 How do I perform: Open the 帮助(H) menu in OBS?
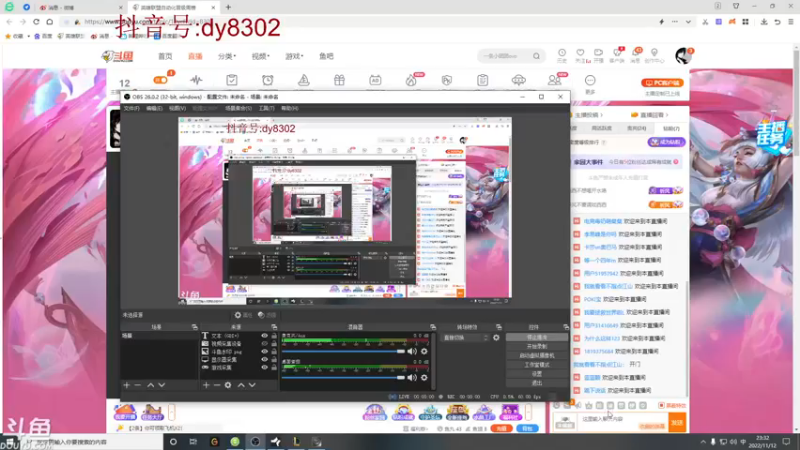290,108
